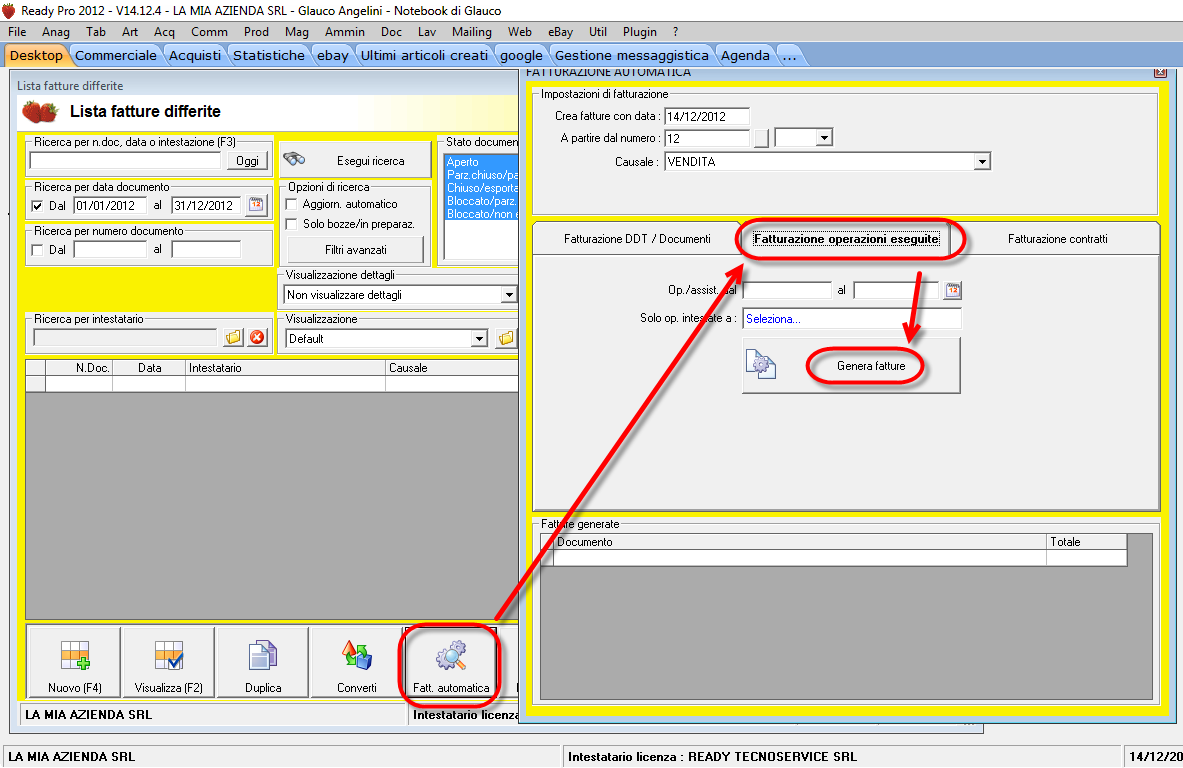The height and width of the screenshot is (768, 1183).
Task: Open the eBay menu
Action: 561,32
